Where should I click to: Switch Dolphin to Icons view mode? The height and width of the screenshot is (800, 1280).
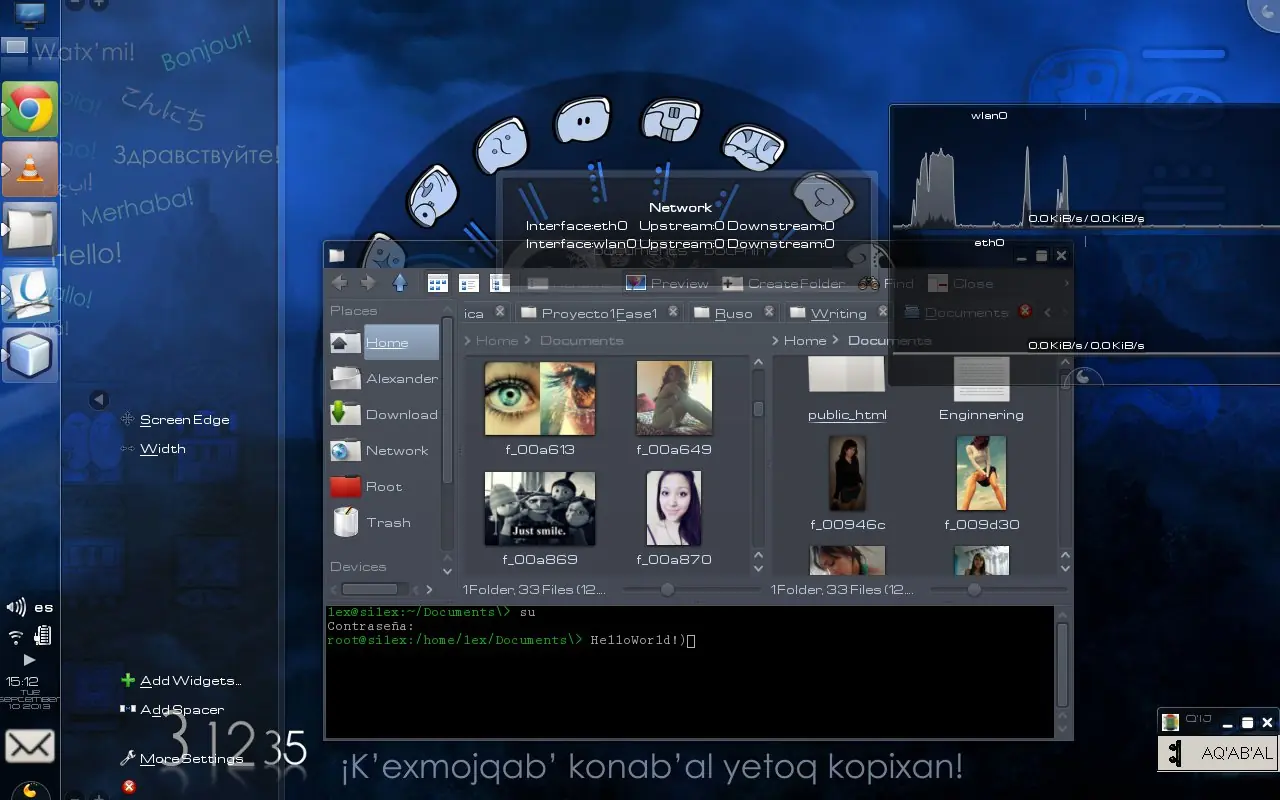point(438,283)
